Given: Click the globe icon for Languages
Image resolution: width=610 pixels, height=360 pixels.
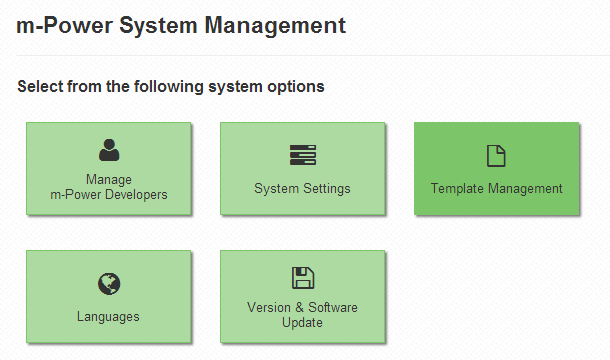Looking at the screenshot, I should pos(109,284).
